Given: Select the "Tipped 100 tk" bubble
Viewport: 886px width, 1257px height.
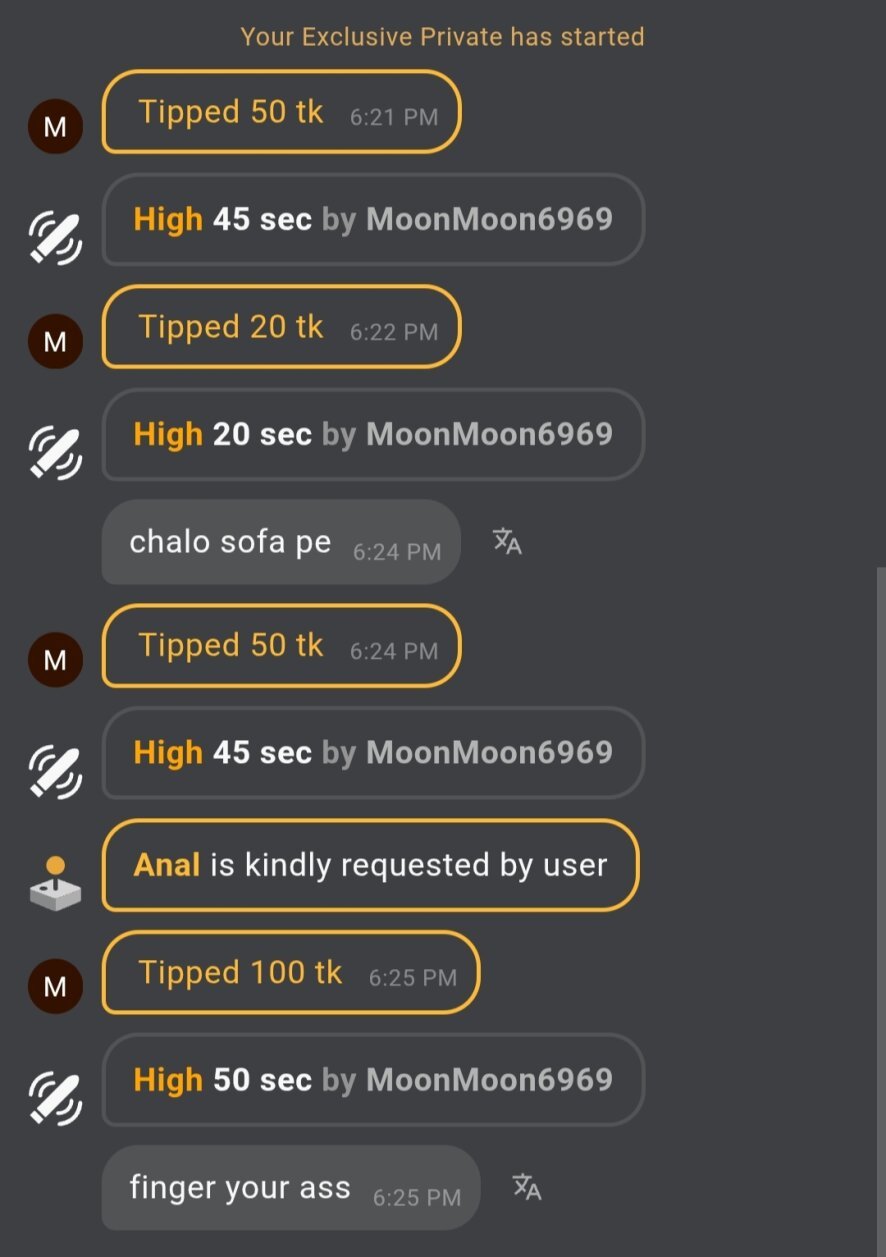Looking at the screenshot, I should click(291, 973).
